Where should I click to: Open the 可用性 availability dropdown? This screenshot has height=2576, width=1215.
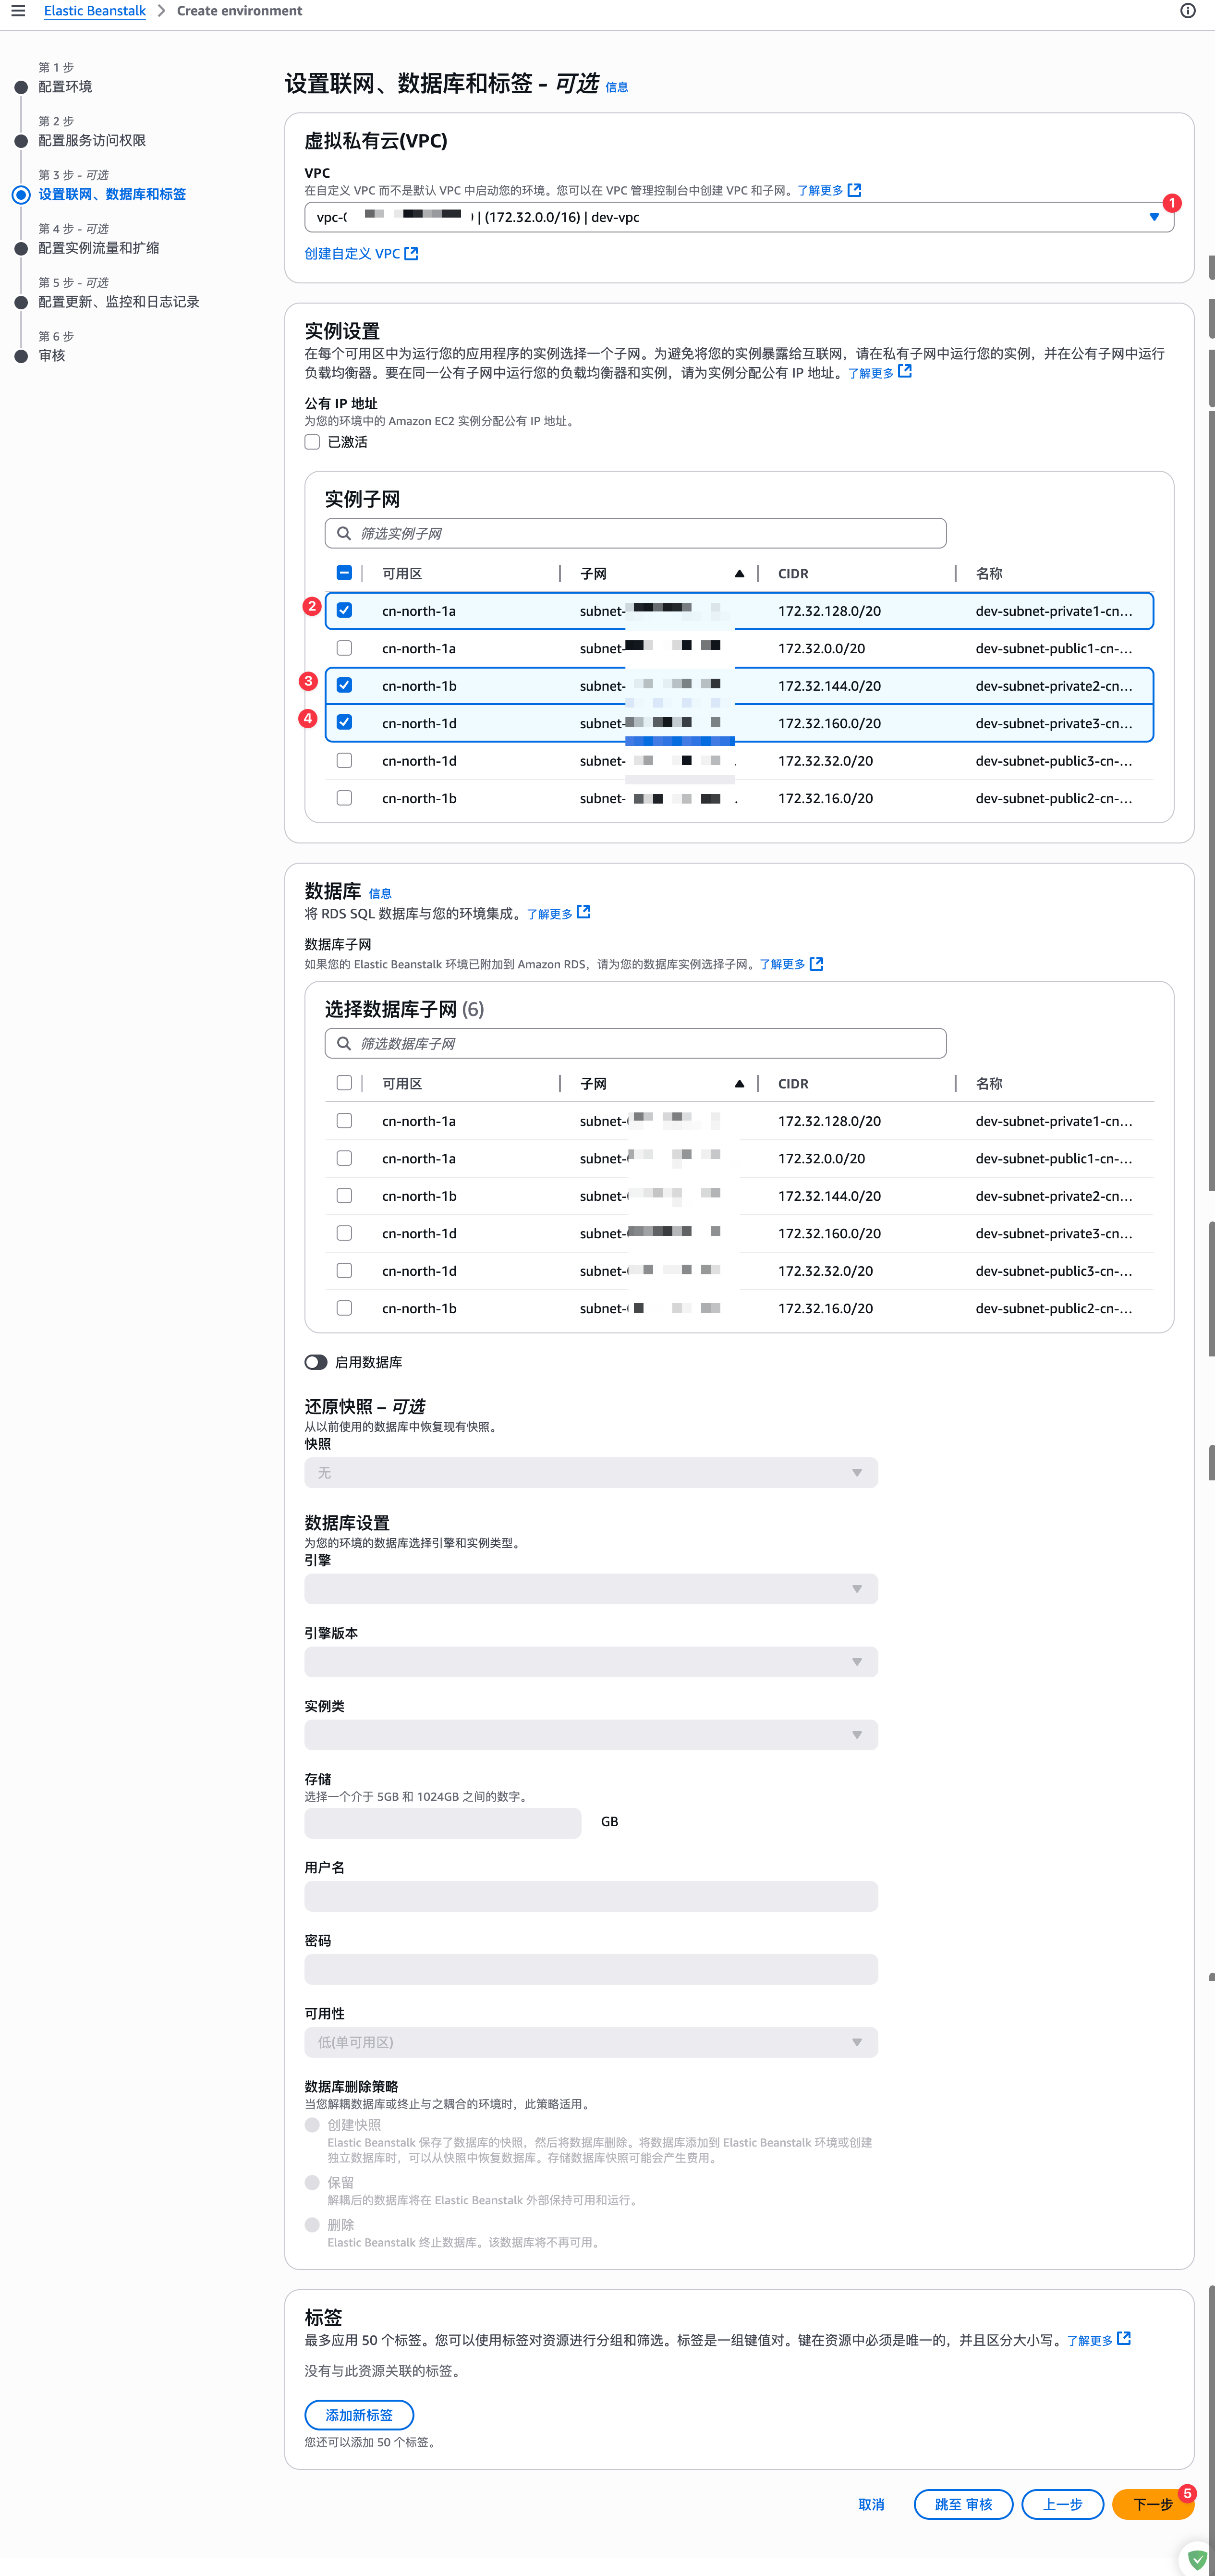point(591,2042)
